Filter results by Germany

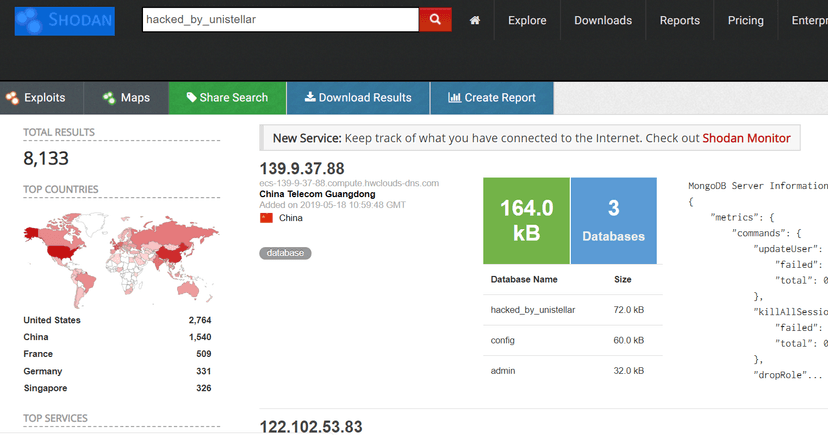(x=43, y=371)
